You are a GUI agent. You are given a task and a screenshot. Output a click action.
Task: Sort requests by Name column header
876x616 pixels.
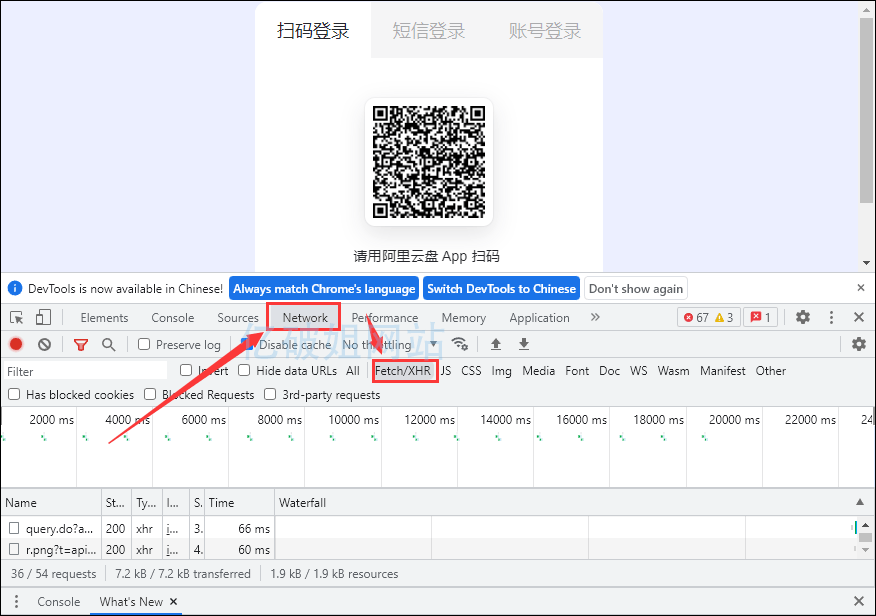[x=51, y=503]
